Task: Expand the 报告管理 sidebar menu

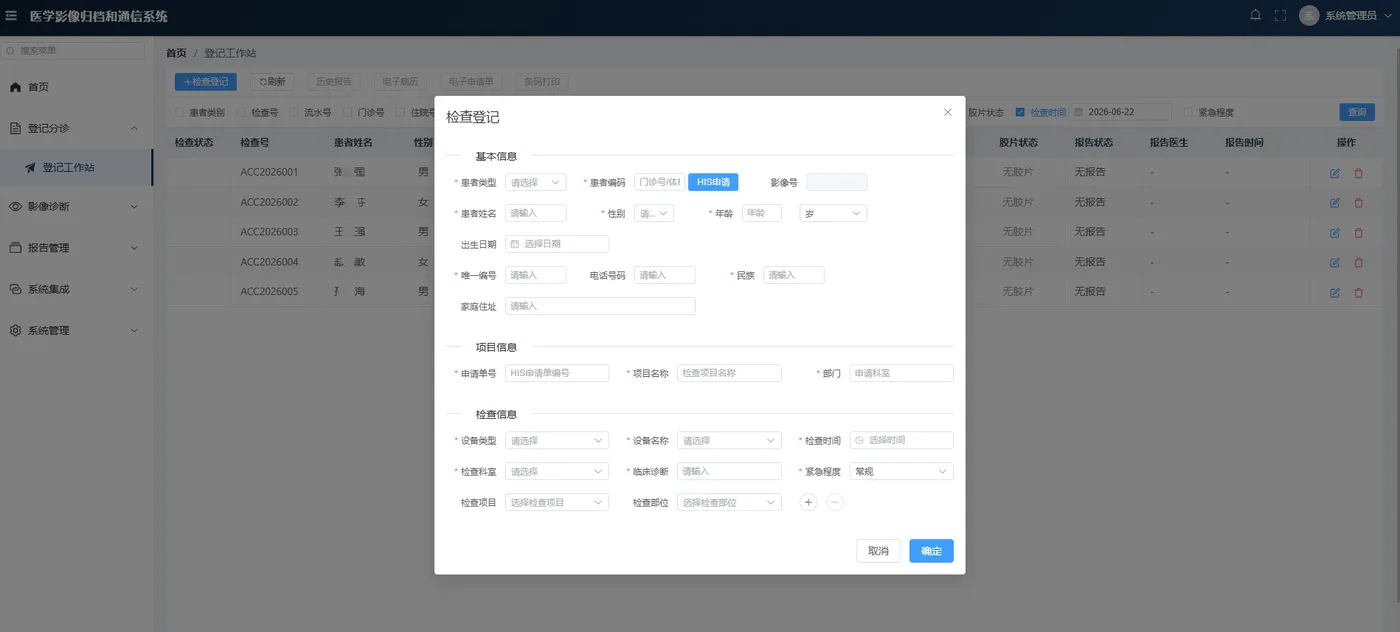Action: point(134,247)
